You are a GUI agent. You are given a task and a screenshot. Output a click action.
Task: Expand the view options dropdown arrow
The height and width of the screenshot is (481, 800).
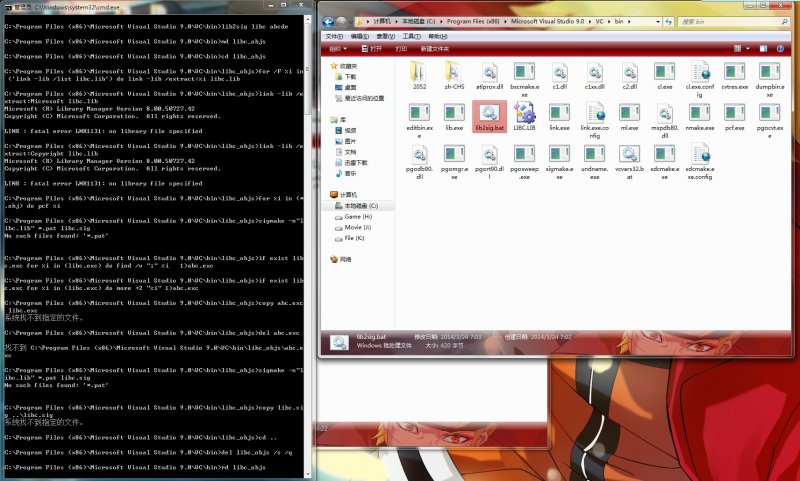click(747, 48)
